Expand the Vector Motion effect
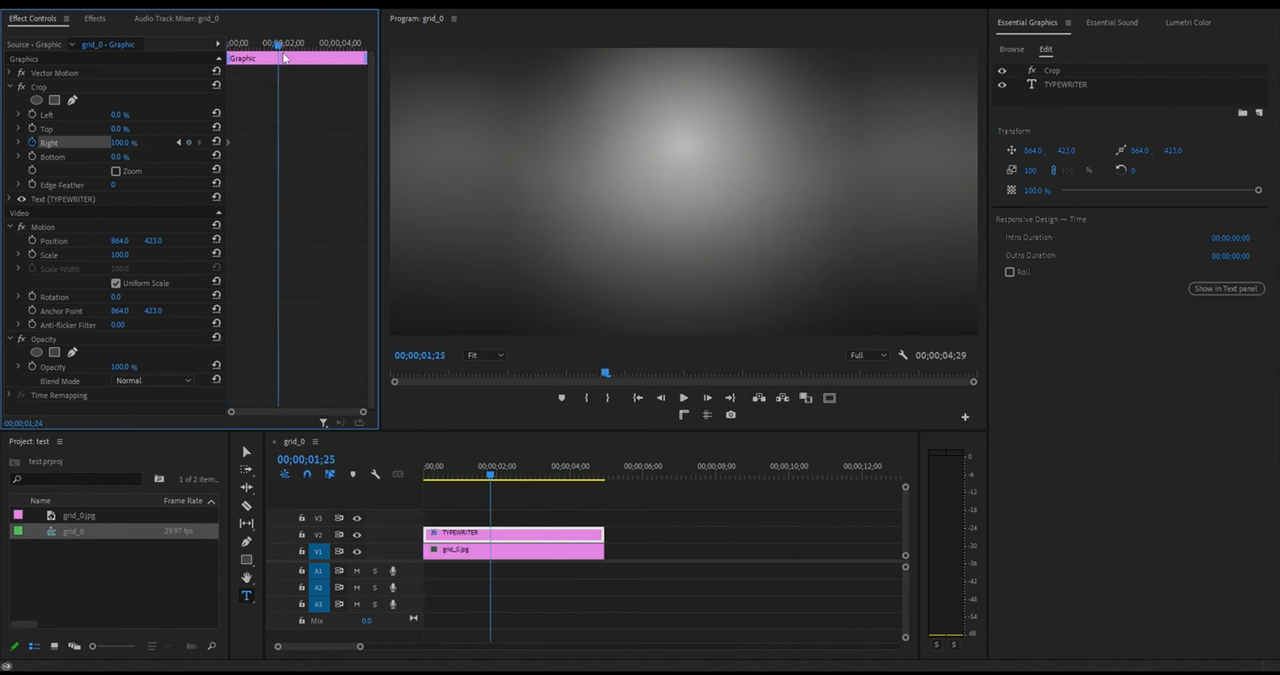1280x675 pixels. coord(9,73)
